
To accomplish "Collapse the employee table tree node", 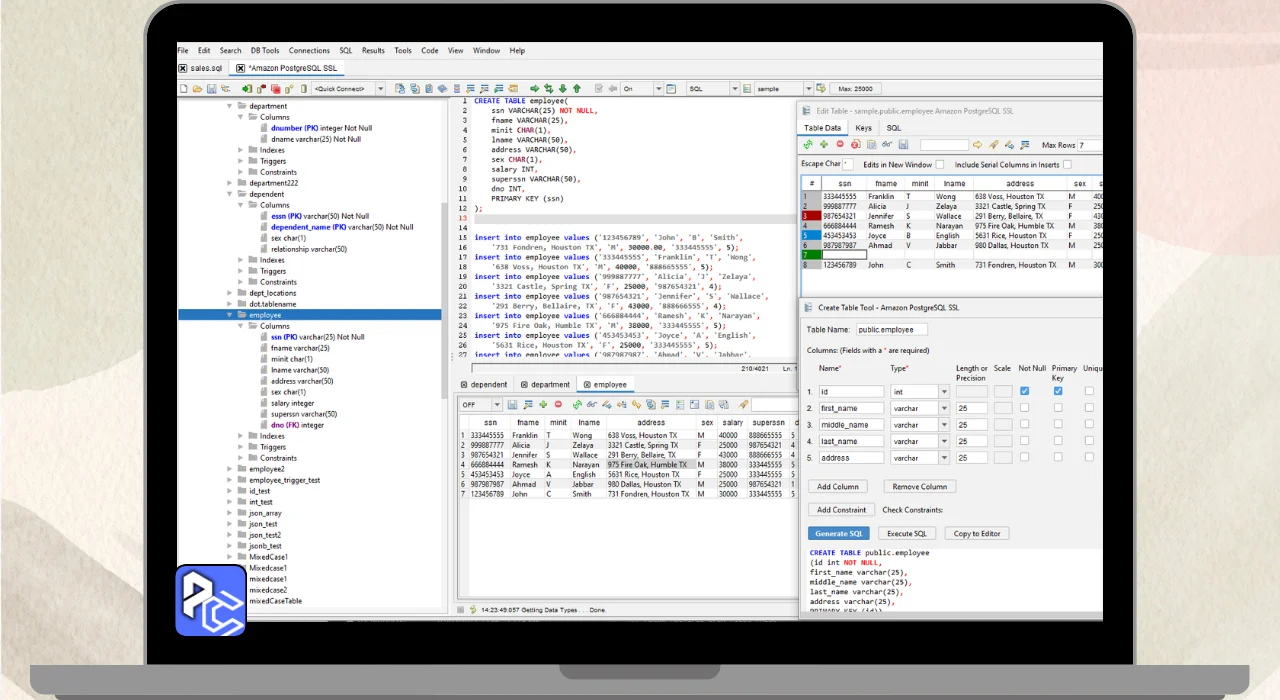I will pyautogui.click(x=229, y=315).
